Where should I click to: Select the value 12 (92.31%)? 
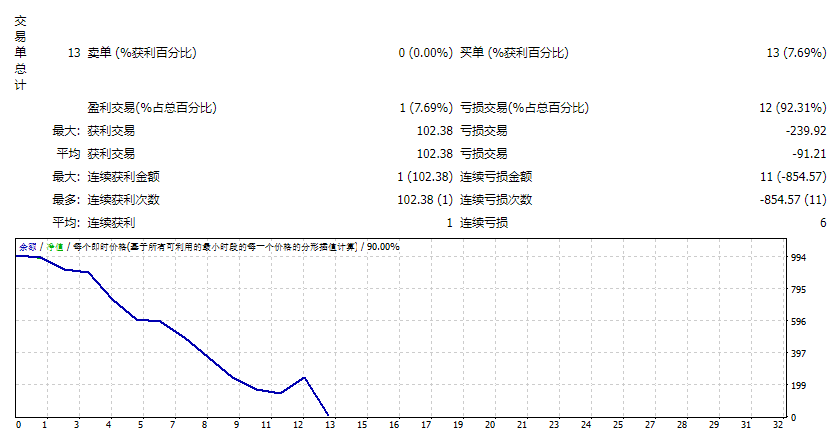click(793, 108)
